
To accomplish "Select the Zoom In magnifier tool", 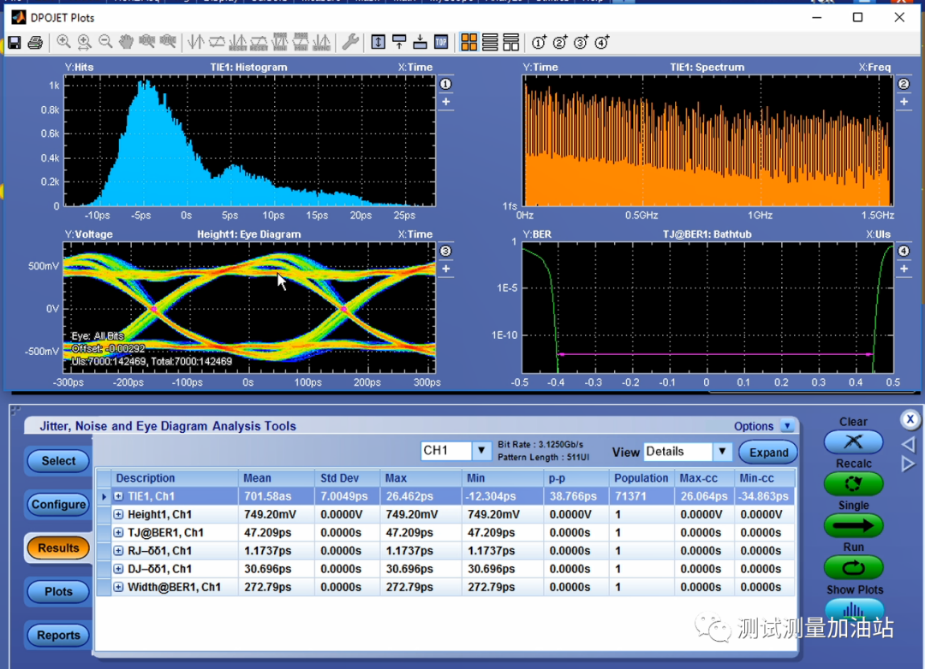I will pyautogui.click(x=64, y=42).
